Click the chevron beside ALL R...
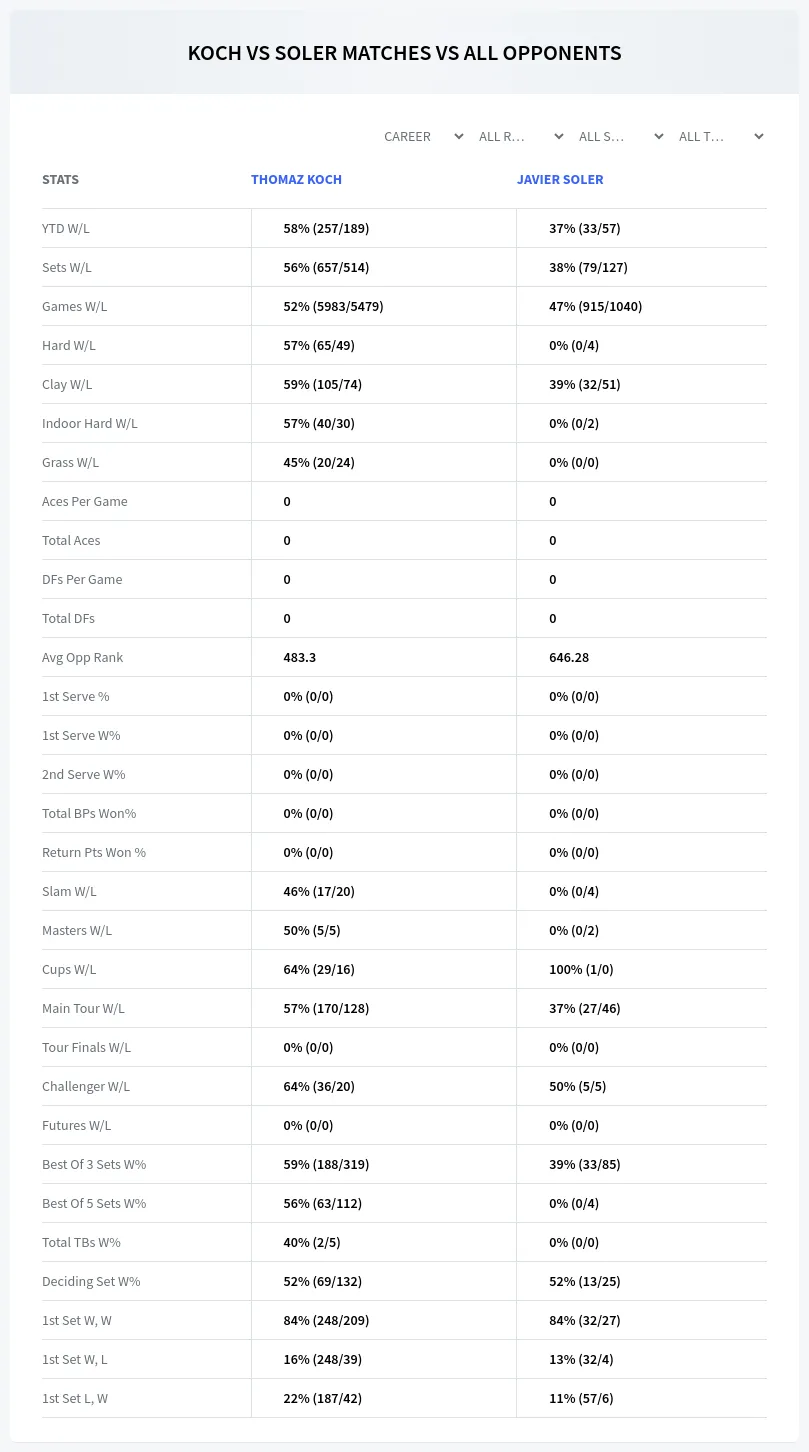Image resolution: width=809 pixels, height=1452 pixels. click(x=559, y=136)
